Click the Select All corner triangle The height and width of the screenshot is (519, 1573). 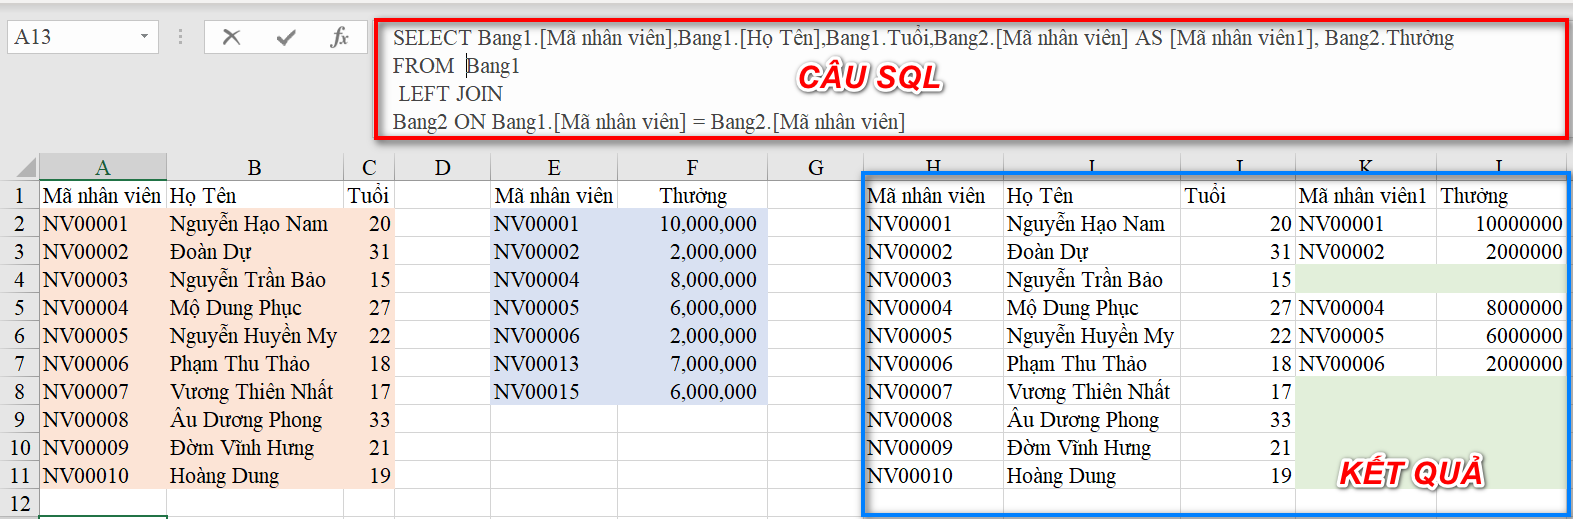(x=25, y=167)
